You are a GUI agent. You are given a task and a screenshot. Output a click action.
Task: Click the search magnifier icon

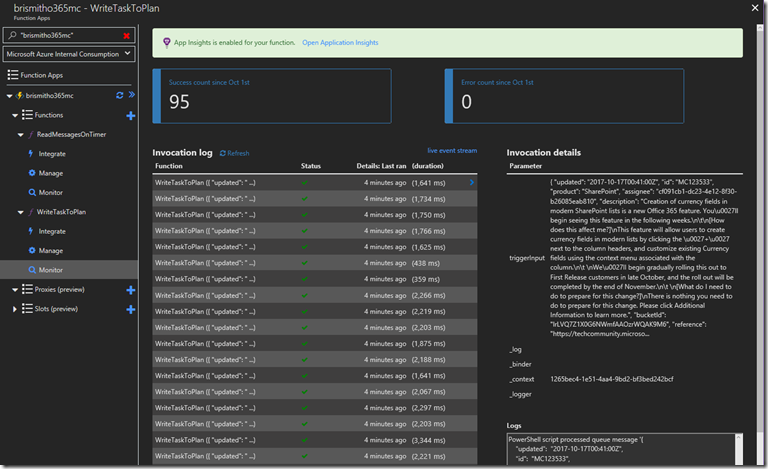(13, 35)
